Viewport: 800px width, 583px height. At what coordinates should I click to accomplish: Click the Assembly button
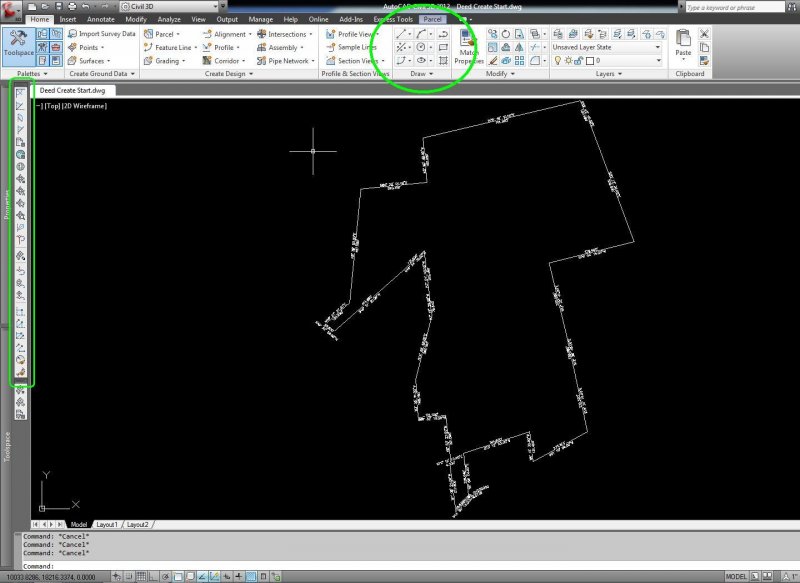(279, 47)
